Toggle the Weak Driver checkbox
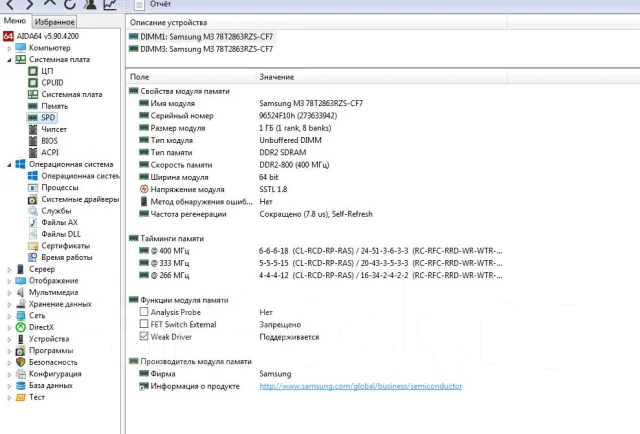Viewport: 640px width, 434px height. click(x=144, y=336)
